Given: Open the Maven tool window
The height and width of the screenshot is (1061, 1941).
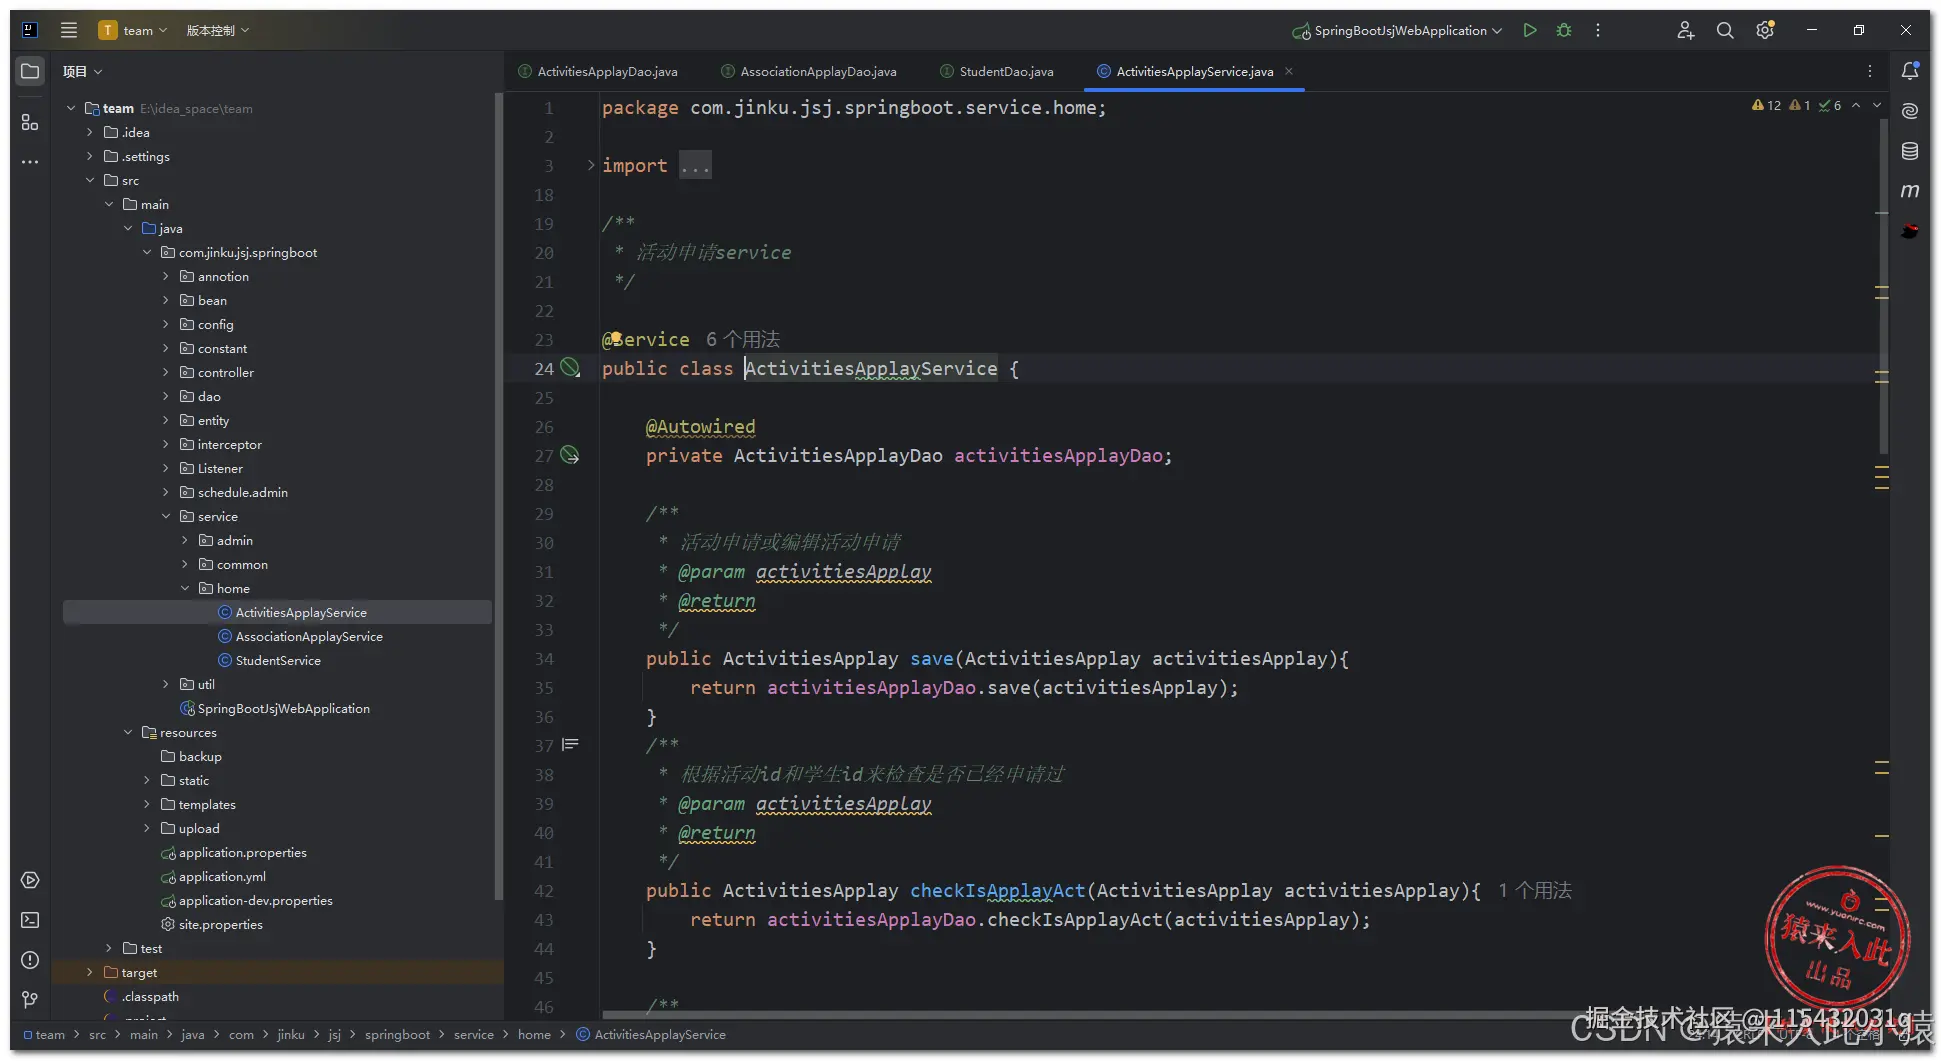Looking at the screenshot, I should point(1910,191).
